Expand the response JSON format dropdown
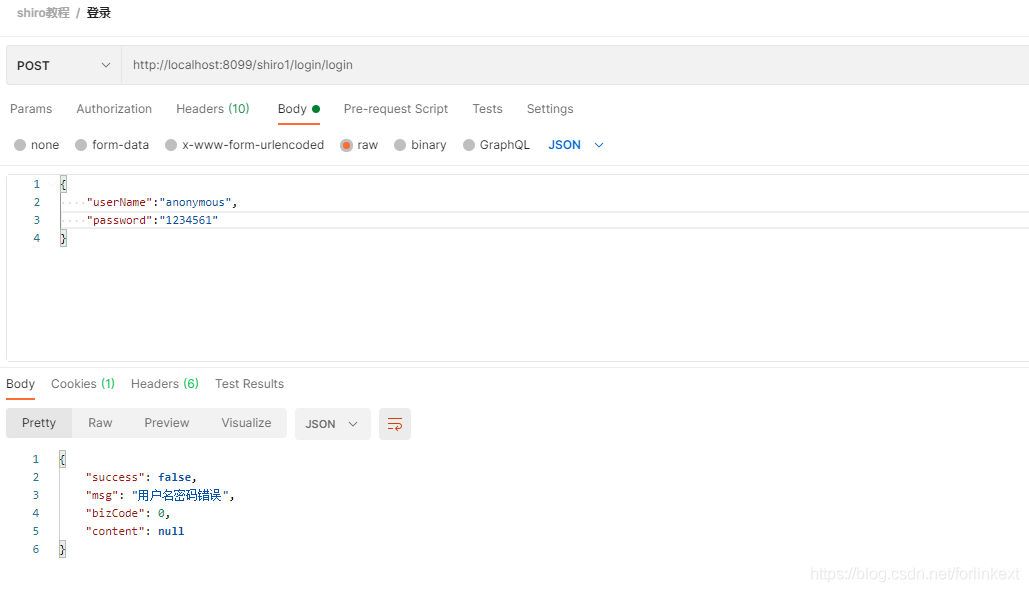The image size is (1029, 592). coord(332,424)
